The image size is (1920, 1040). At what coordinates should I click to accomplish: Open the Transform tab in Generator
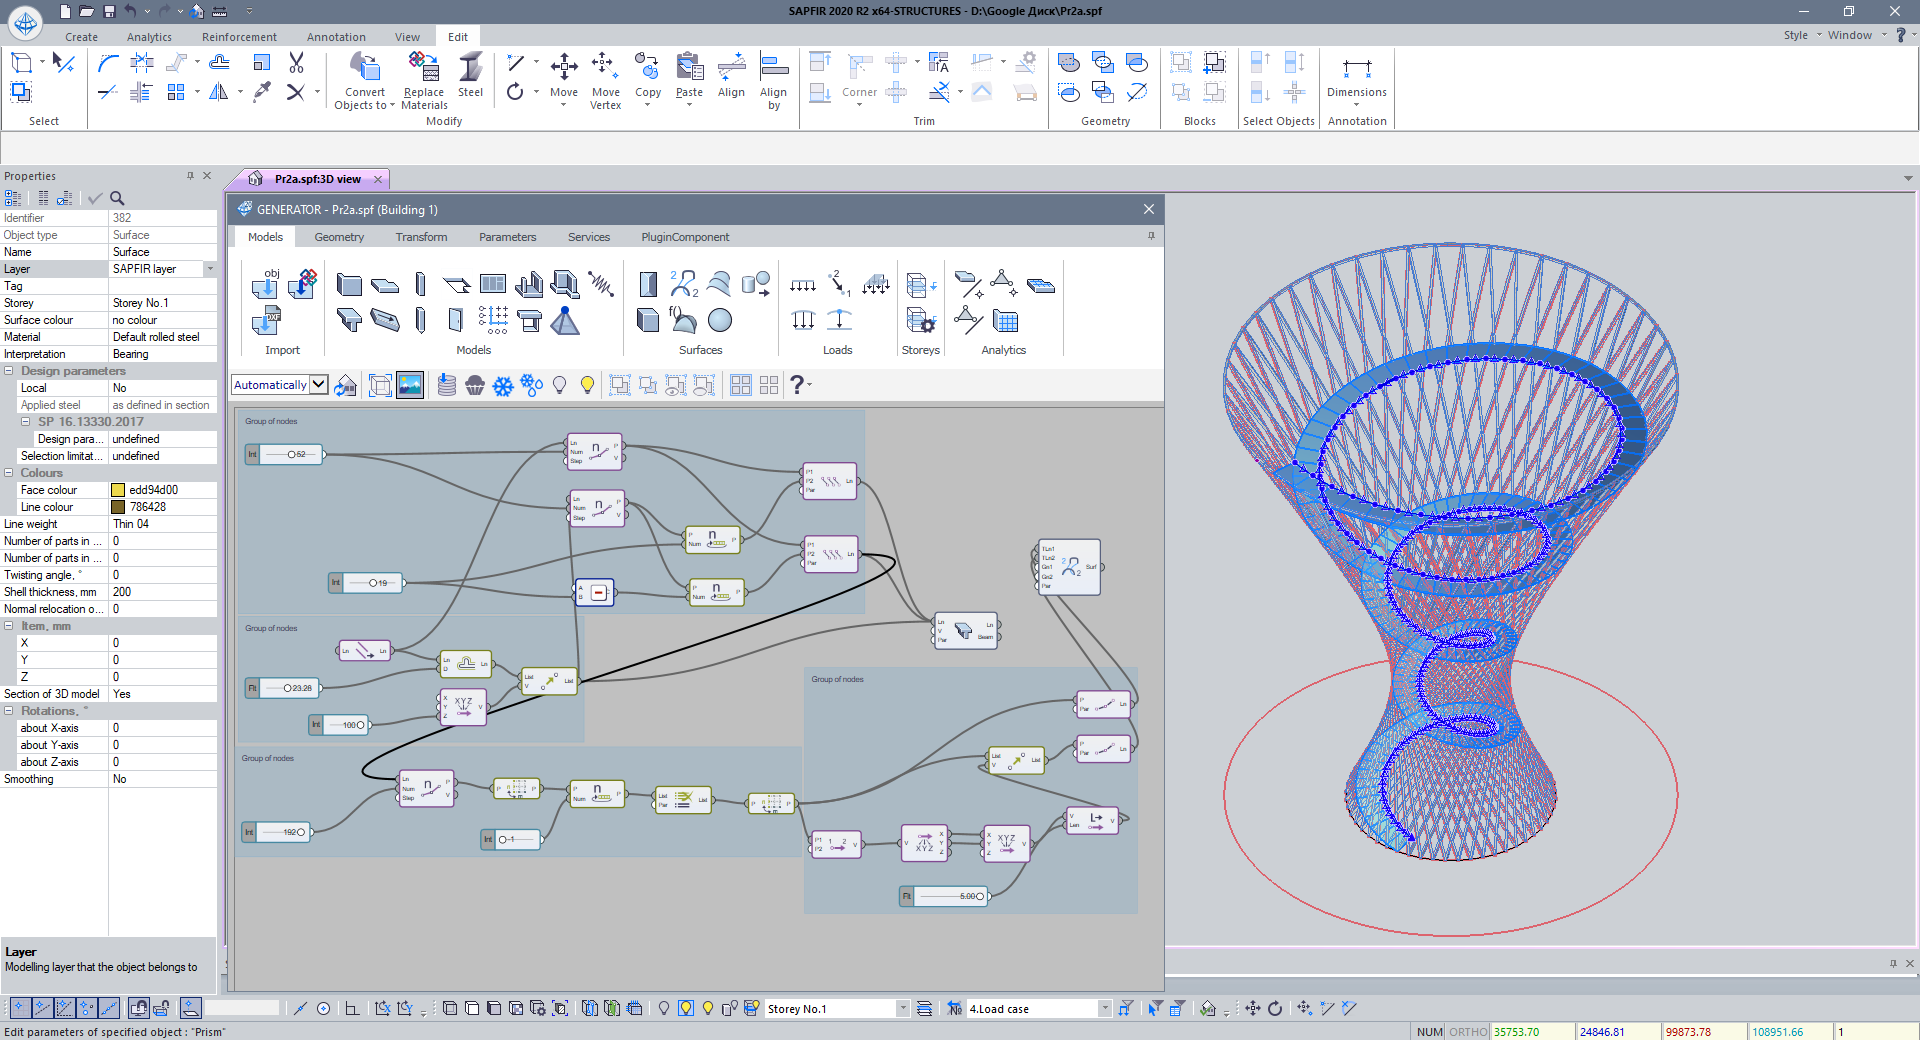pyautogui.click(x=421, y=237)
